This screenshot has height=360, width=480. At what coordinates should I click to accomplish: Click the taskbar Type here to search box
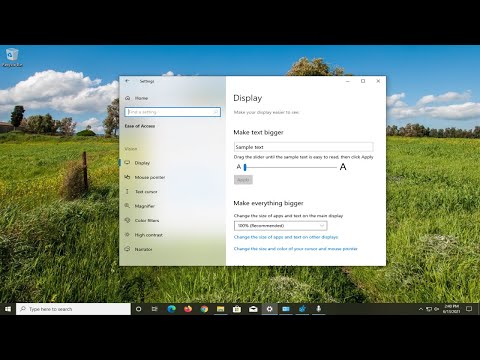(x=73, y=309)
